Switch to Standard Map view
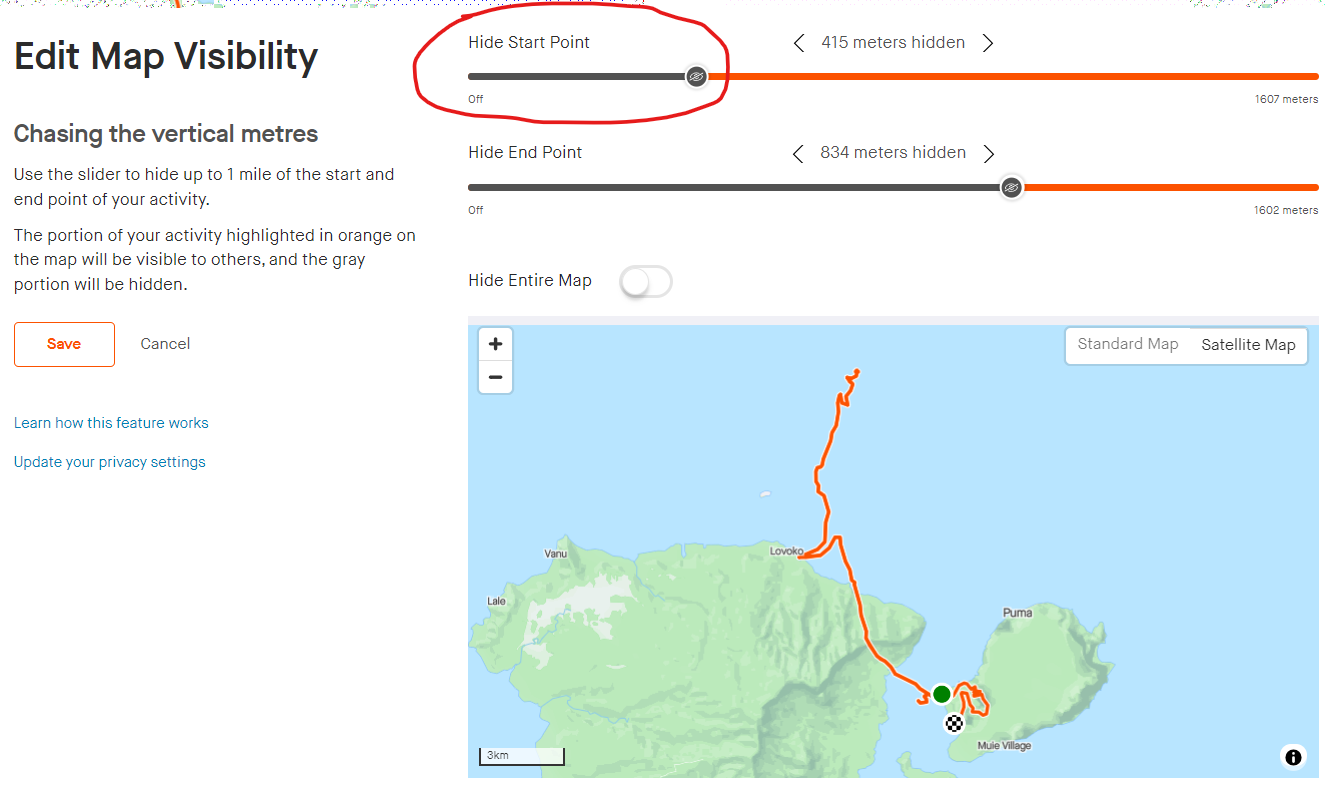Viewport: 1325px width, 788px height. [x=1128, y=344]
